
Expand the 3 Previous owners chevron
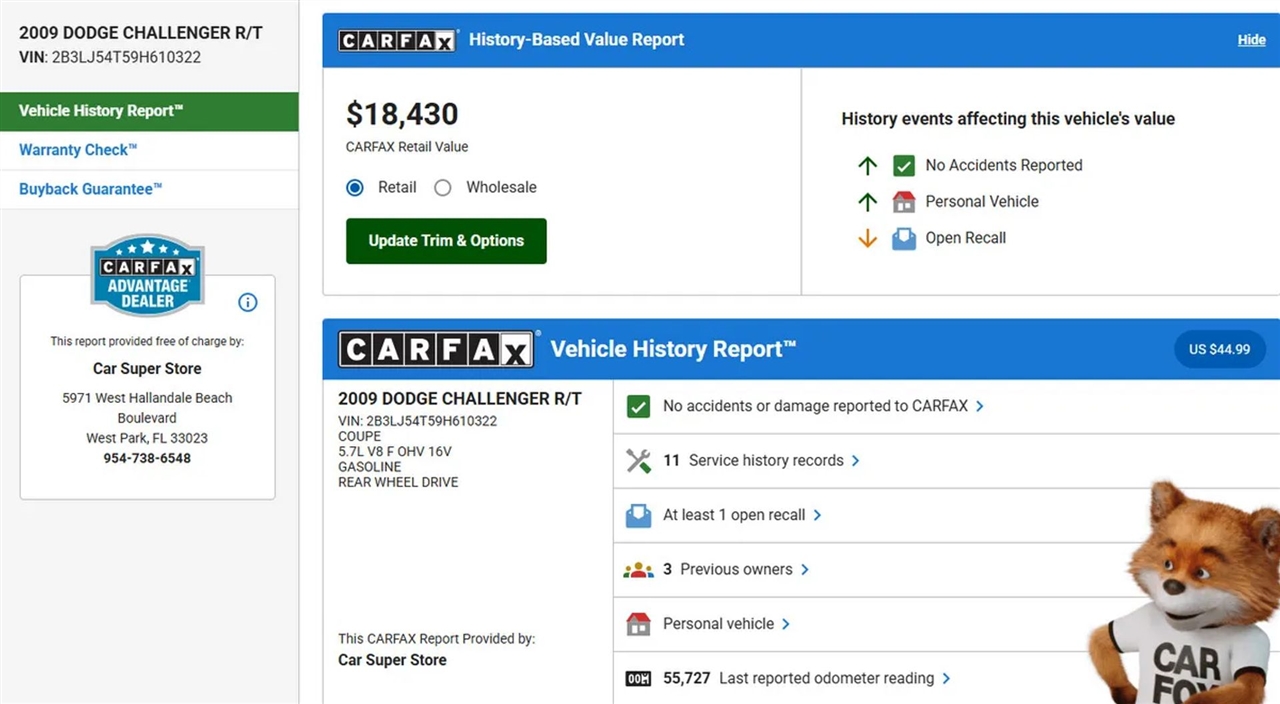805,570
